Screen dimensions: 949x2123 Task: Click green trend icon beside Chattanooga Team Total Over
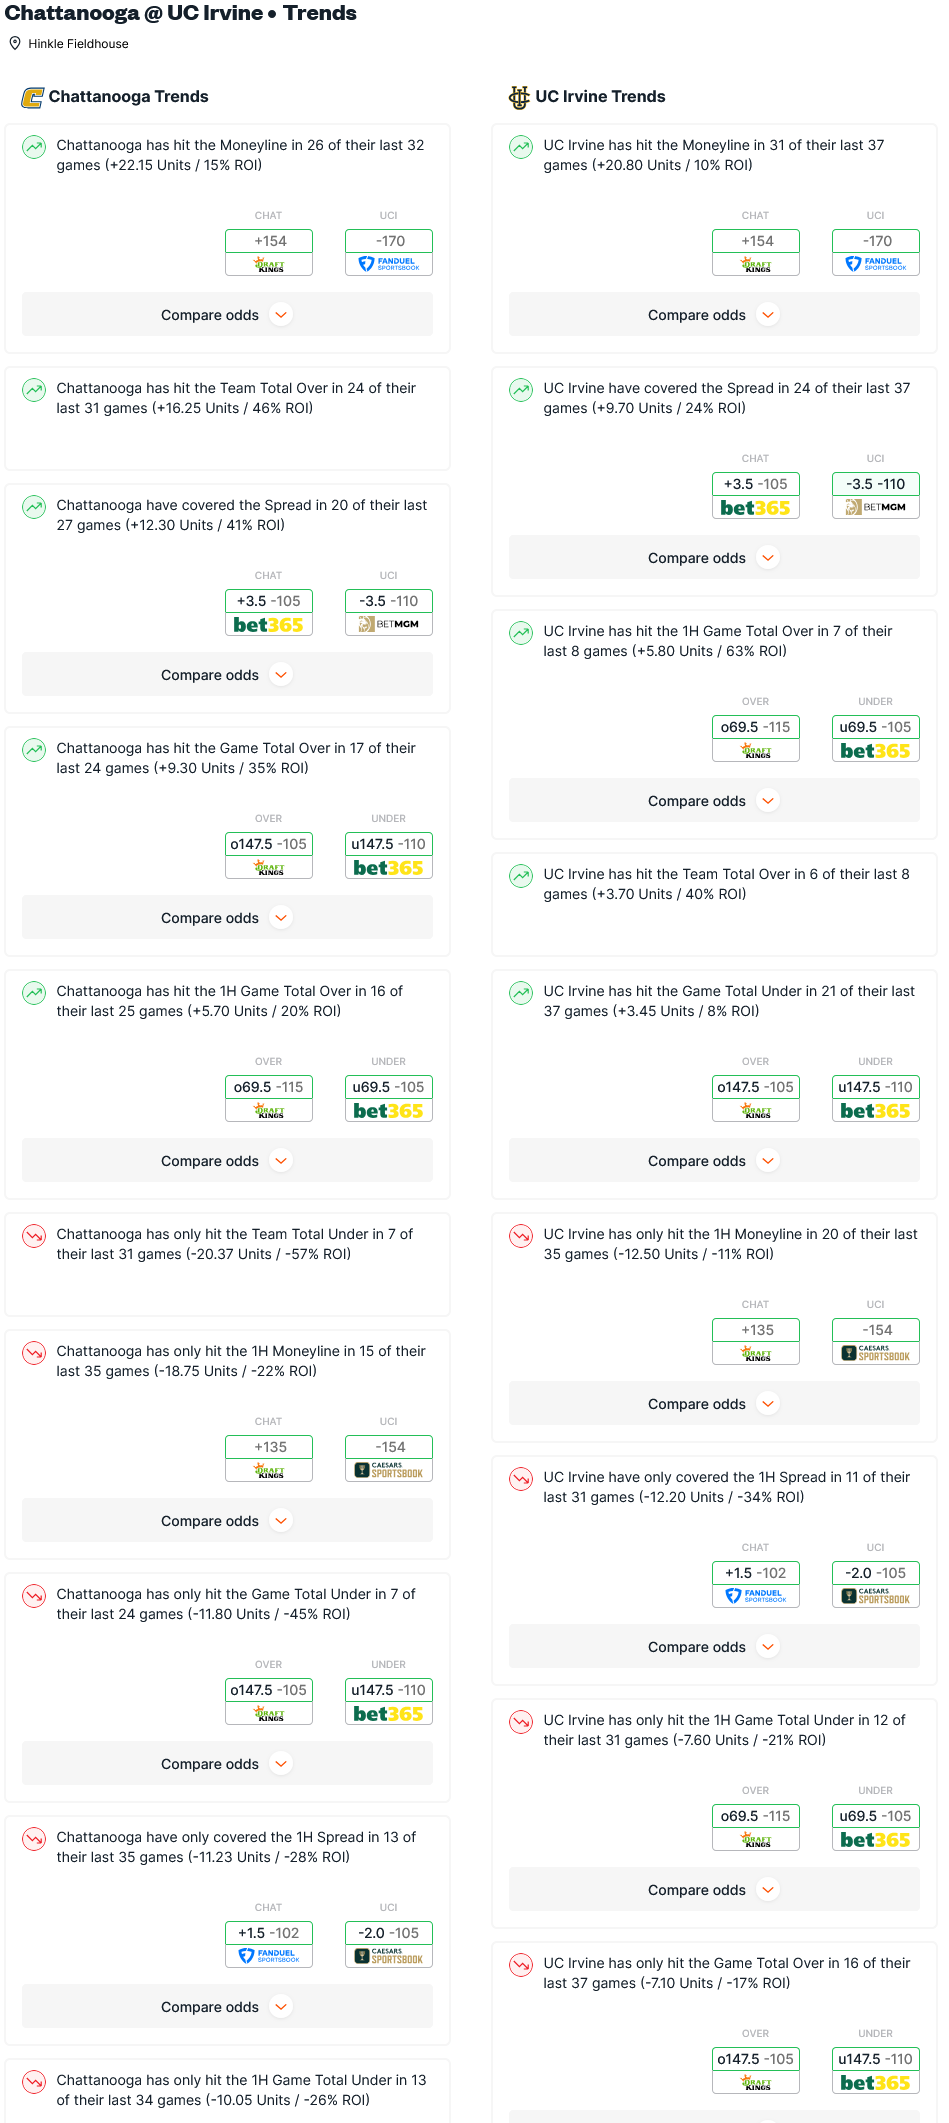[x=34, y=390]
